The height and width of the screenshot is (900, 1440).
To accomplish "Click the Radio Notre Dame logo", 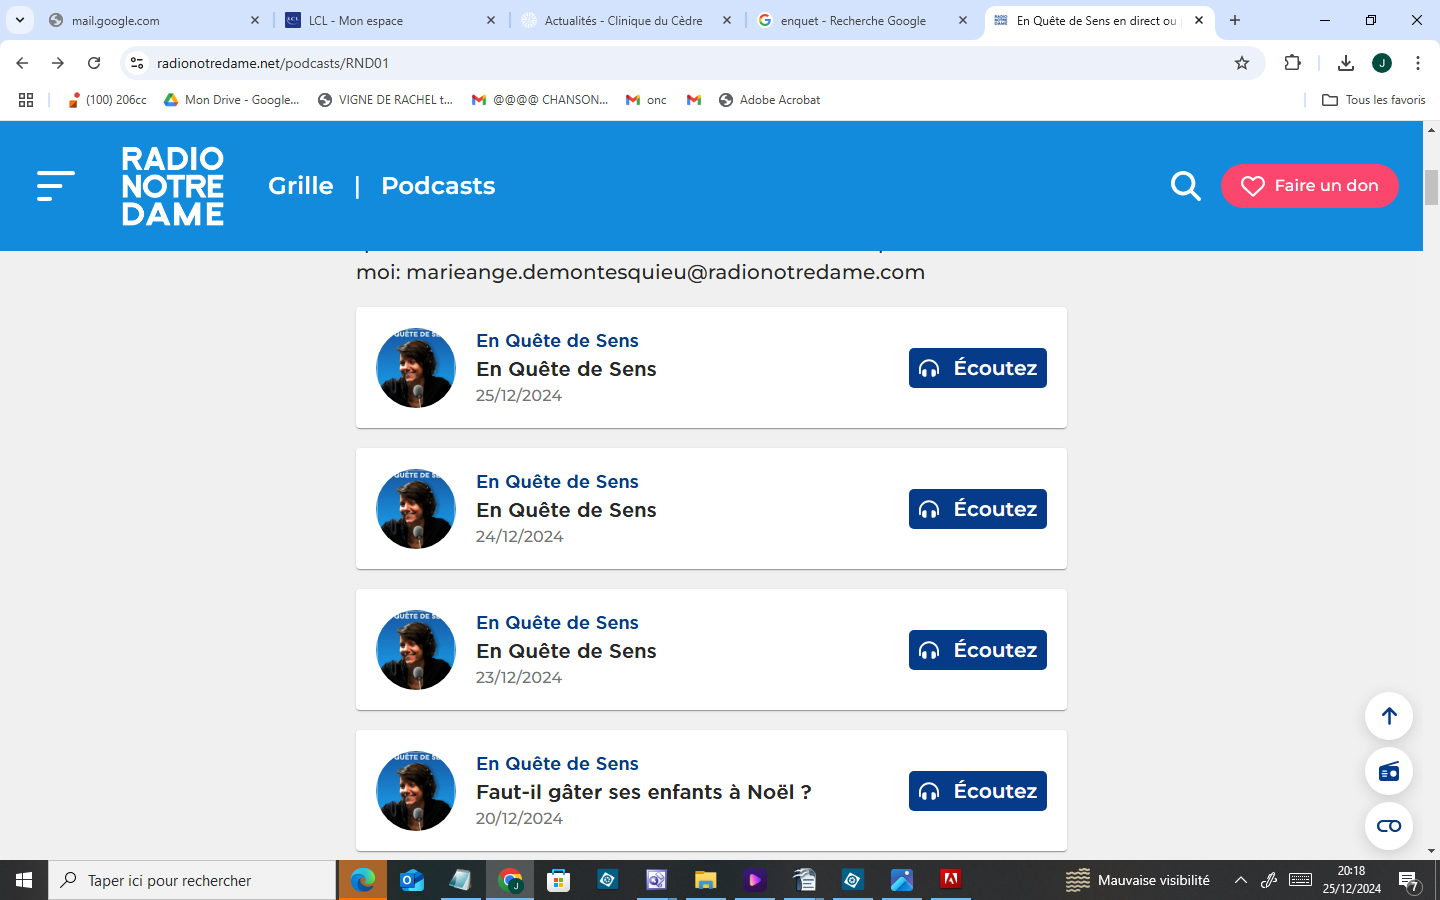I will coord(173,186).
